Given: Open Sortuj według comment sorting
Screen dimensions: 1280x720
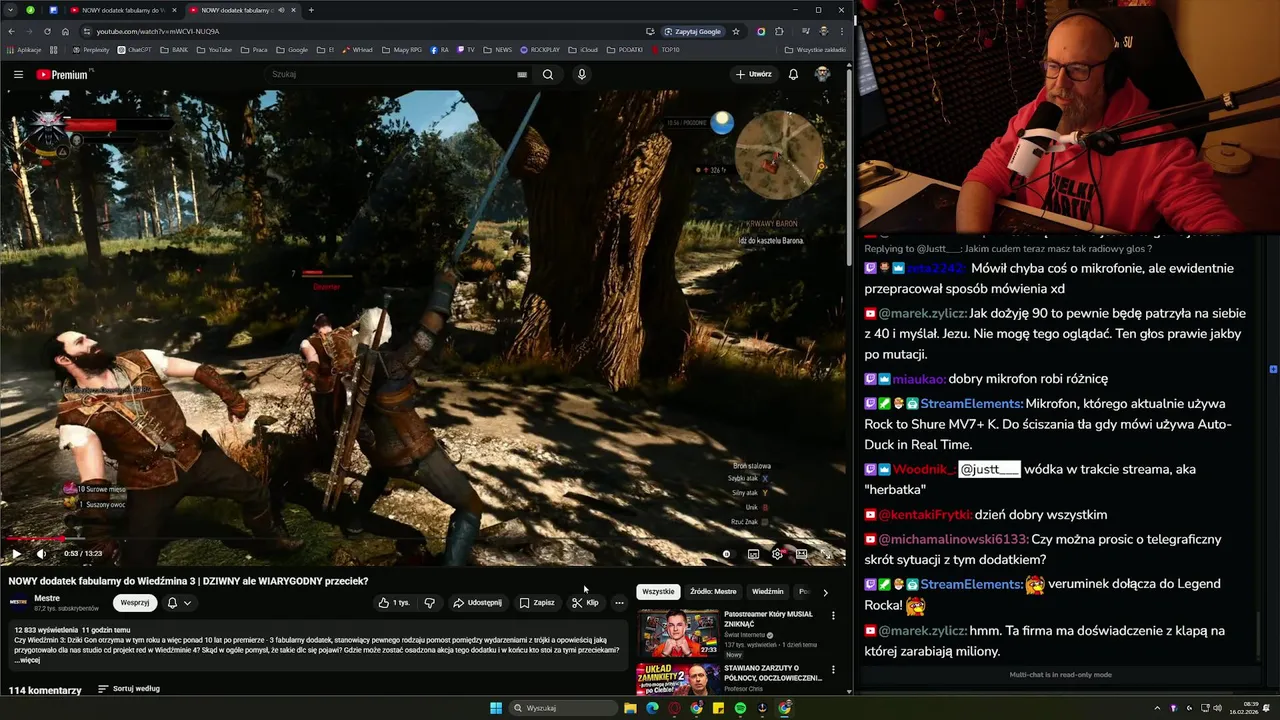Looking at the screenshot, I should [129, 689].
